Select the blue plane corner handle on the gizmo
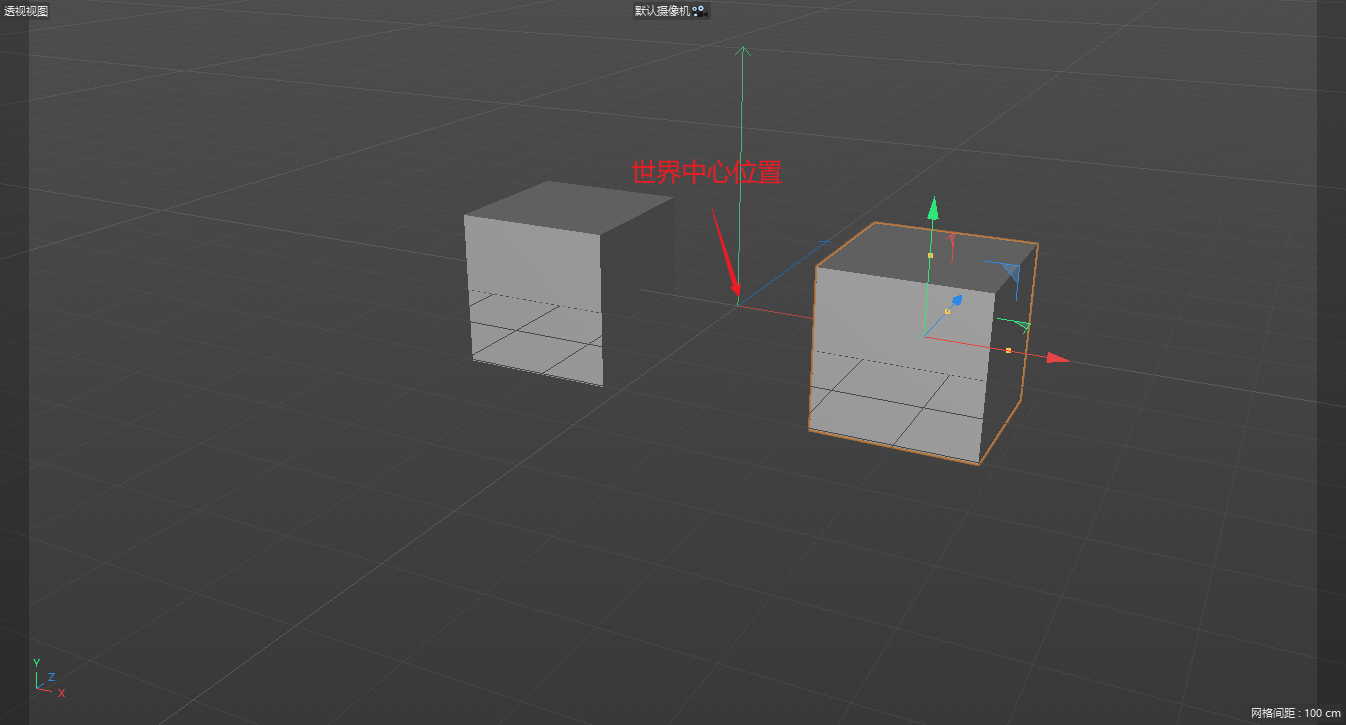The image size is (1346, 725). pyautogui.click(x=1010, y=272)
